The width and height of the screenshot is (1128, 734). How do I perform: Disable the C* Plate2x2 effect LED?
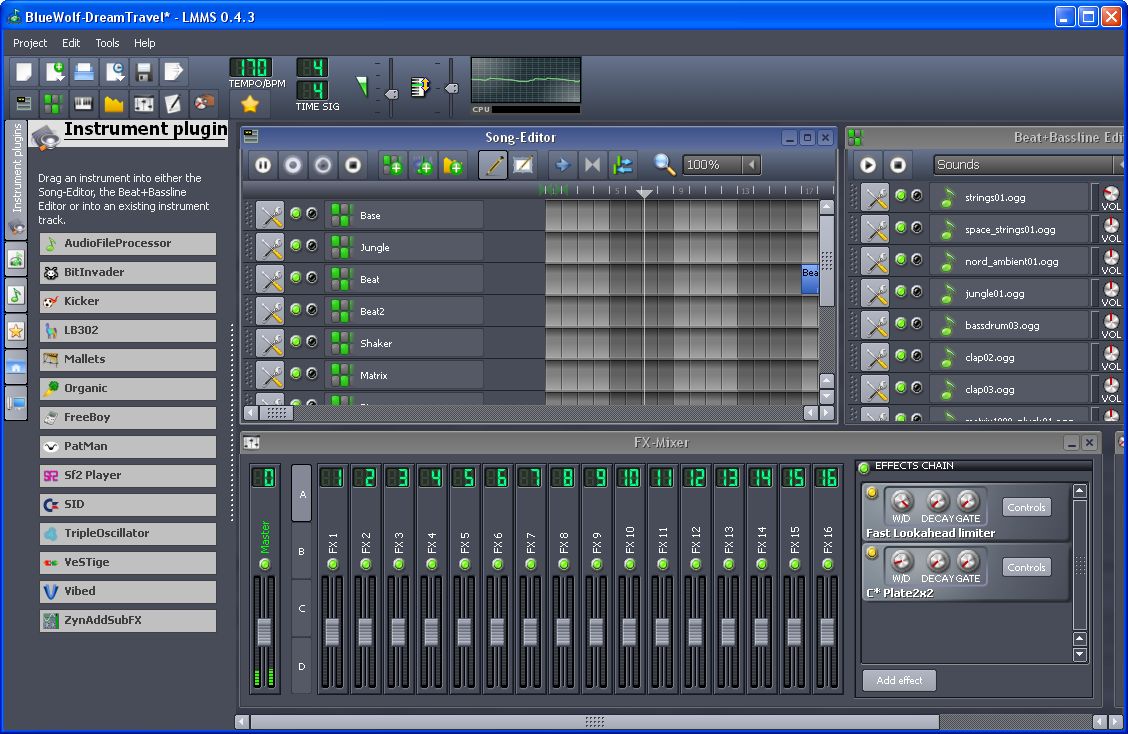[x=872, y=553]
